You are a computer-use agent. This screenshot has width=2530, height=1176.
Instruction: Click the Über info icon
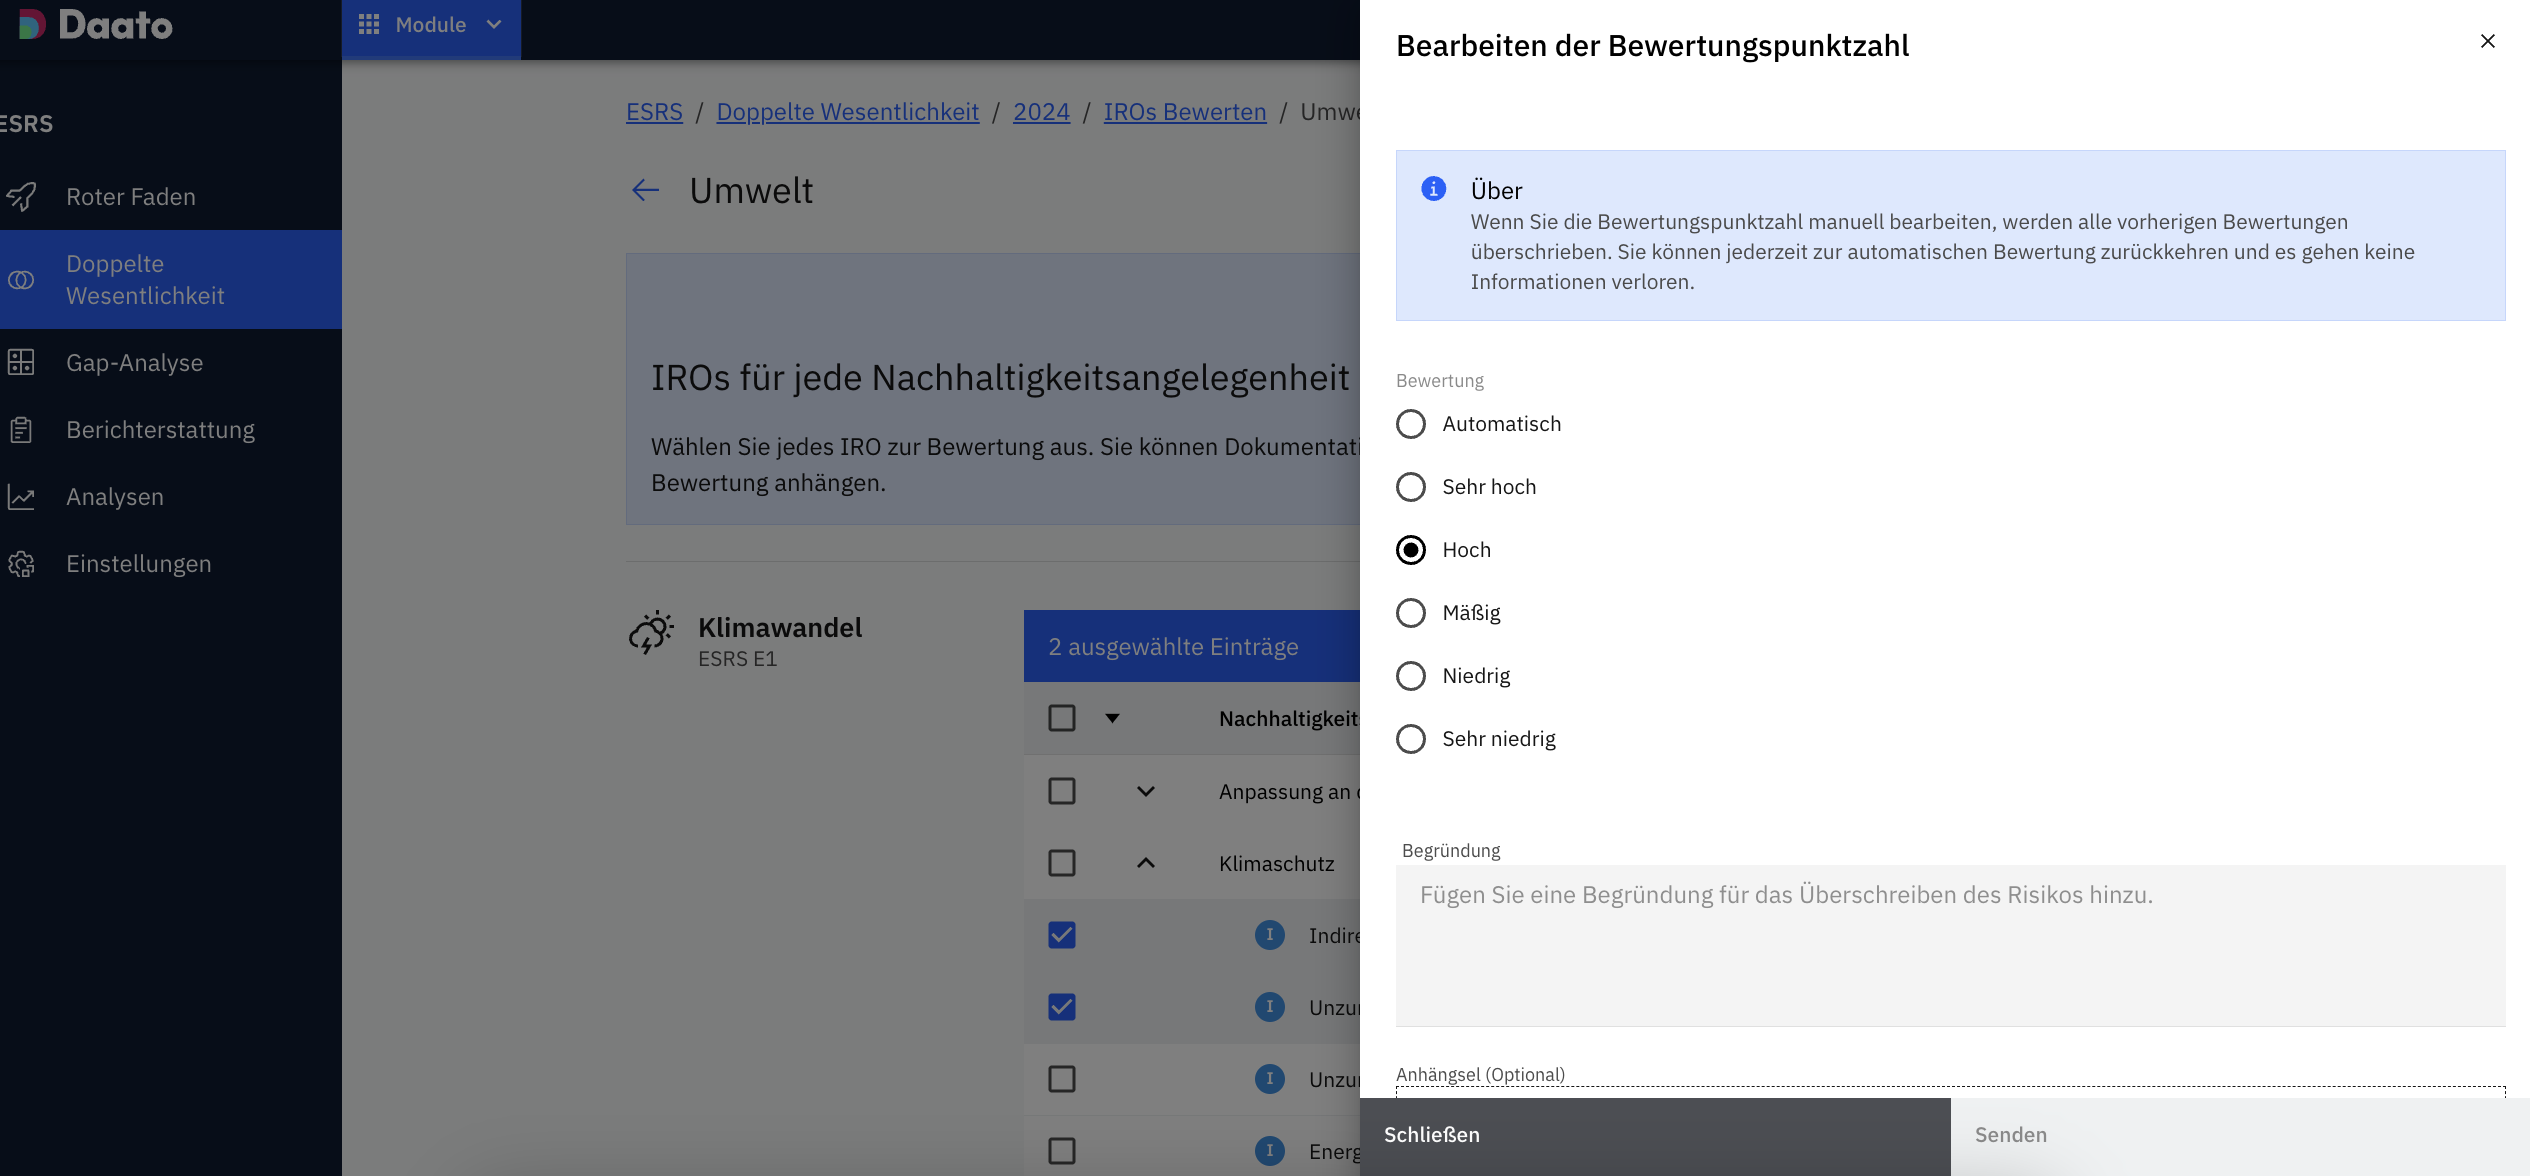coord(1433,188)
